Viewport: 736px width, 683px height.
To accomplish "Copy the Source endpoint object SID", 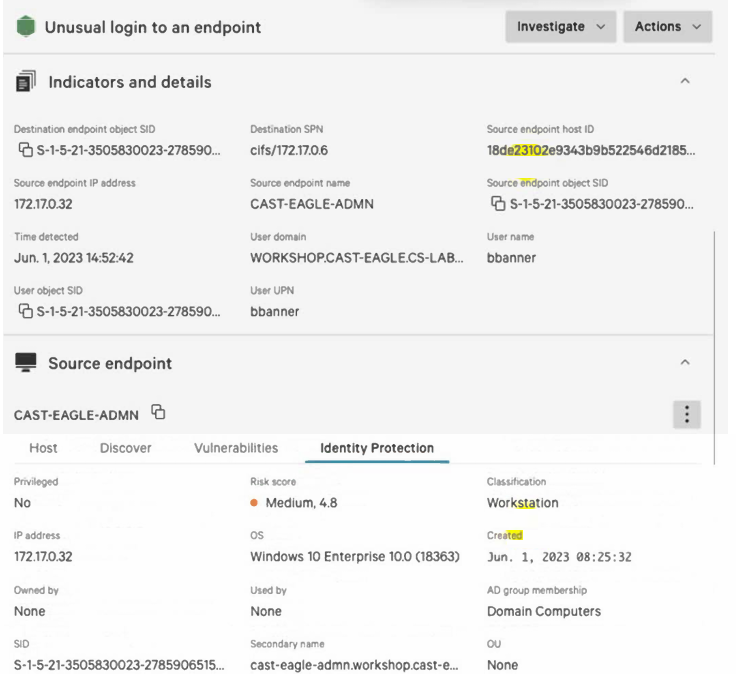I will tap(498, 204).
